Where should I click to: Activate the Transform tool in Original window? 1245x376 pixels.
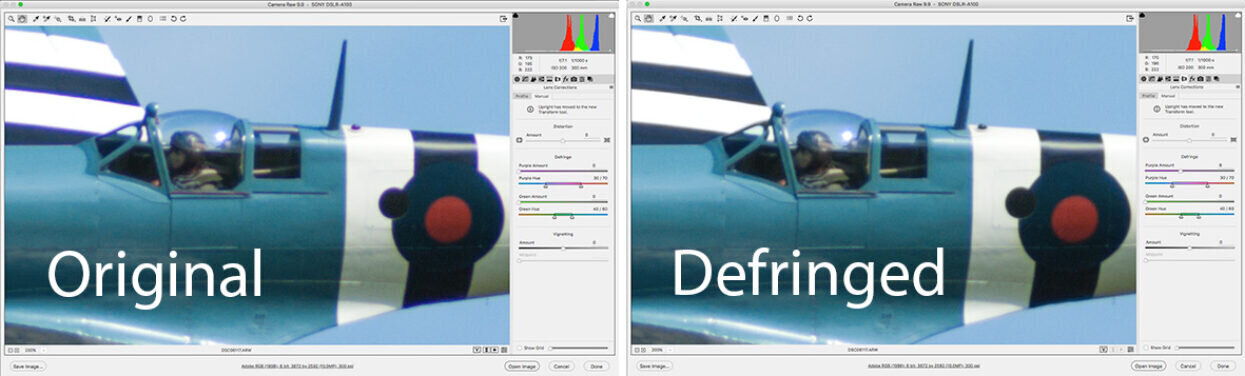click(93, 19)
